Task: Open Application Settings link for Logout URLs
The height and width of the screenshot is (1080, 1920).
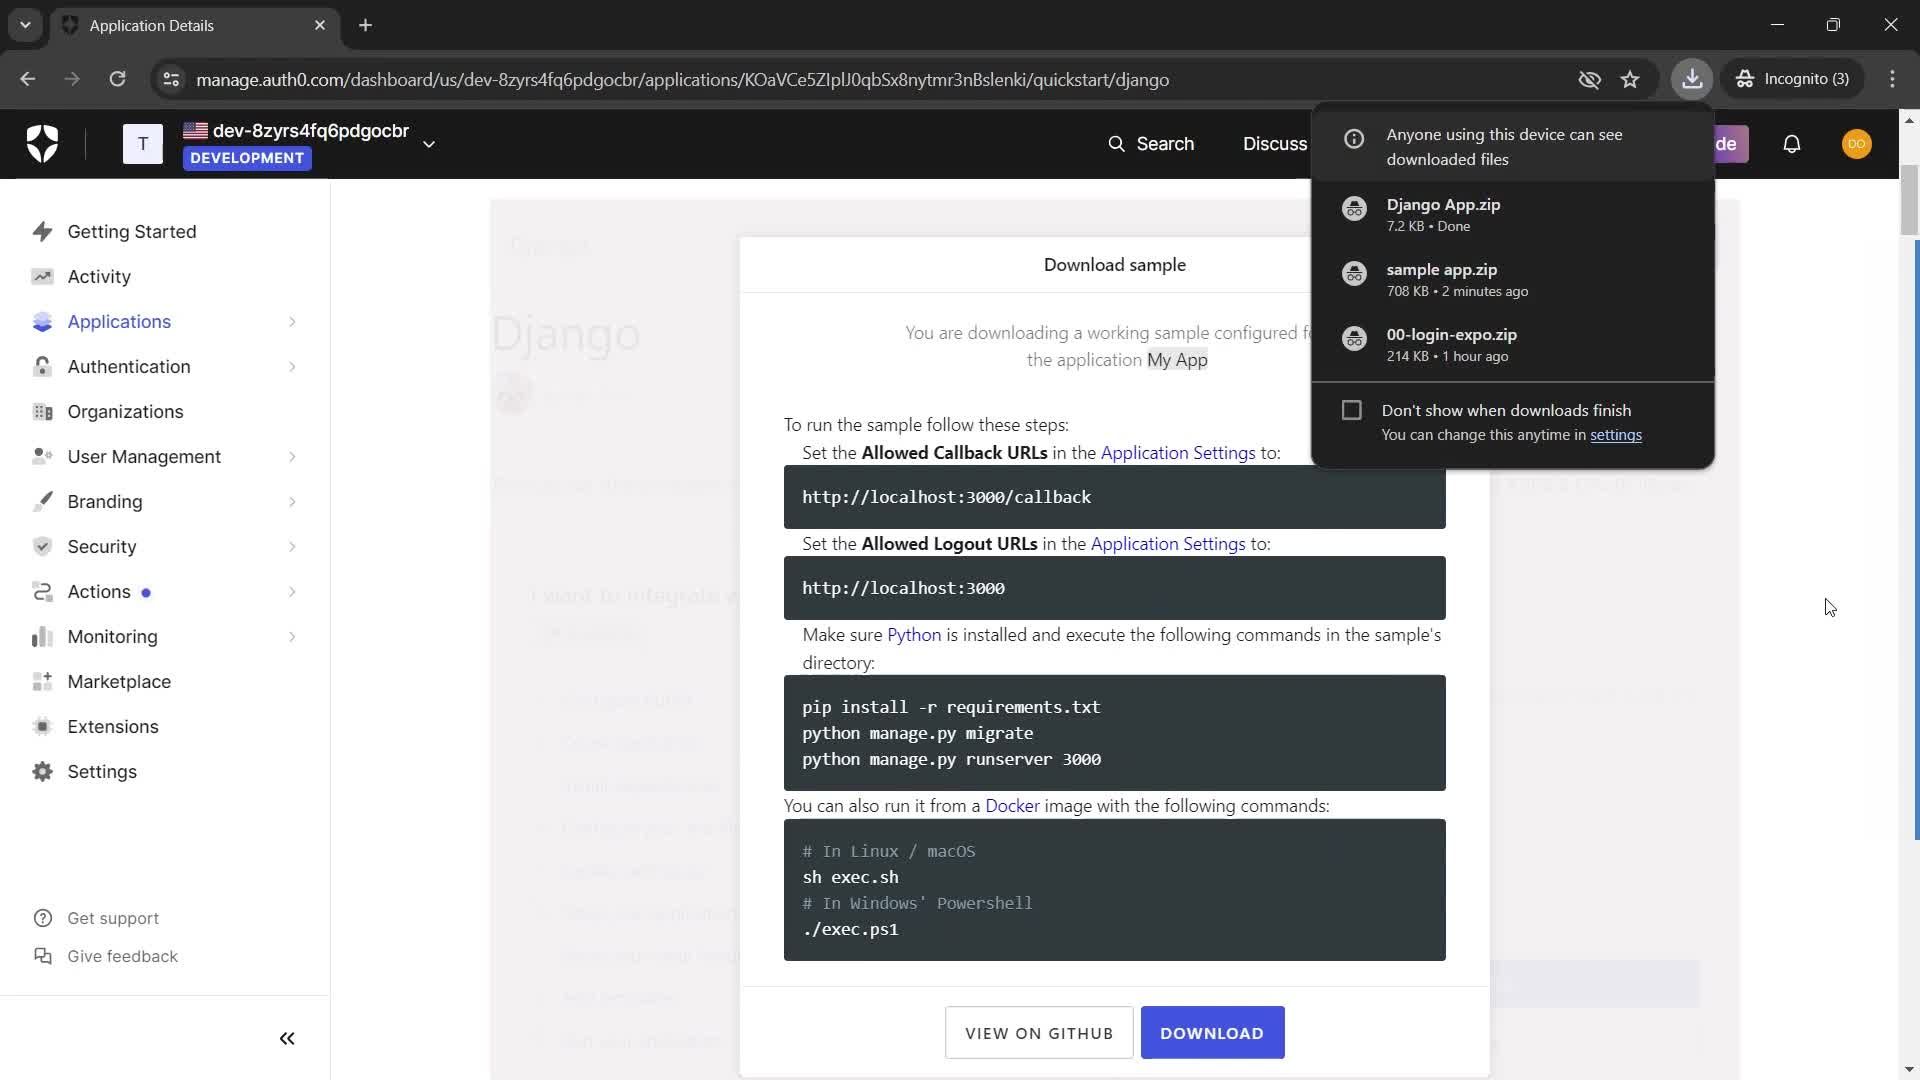Action: click(1167, 544)
